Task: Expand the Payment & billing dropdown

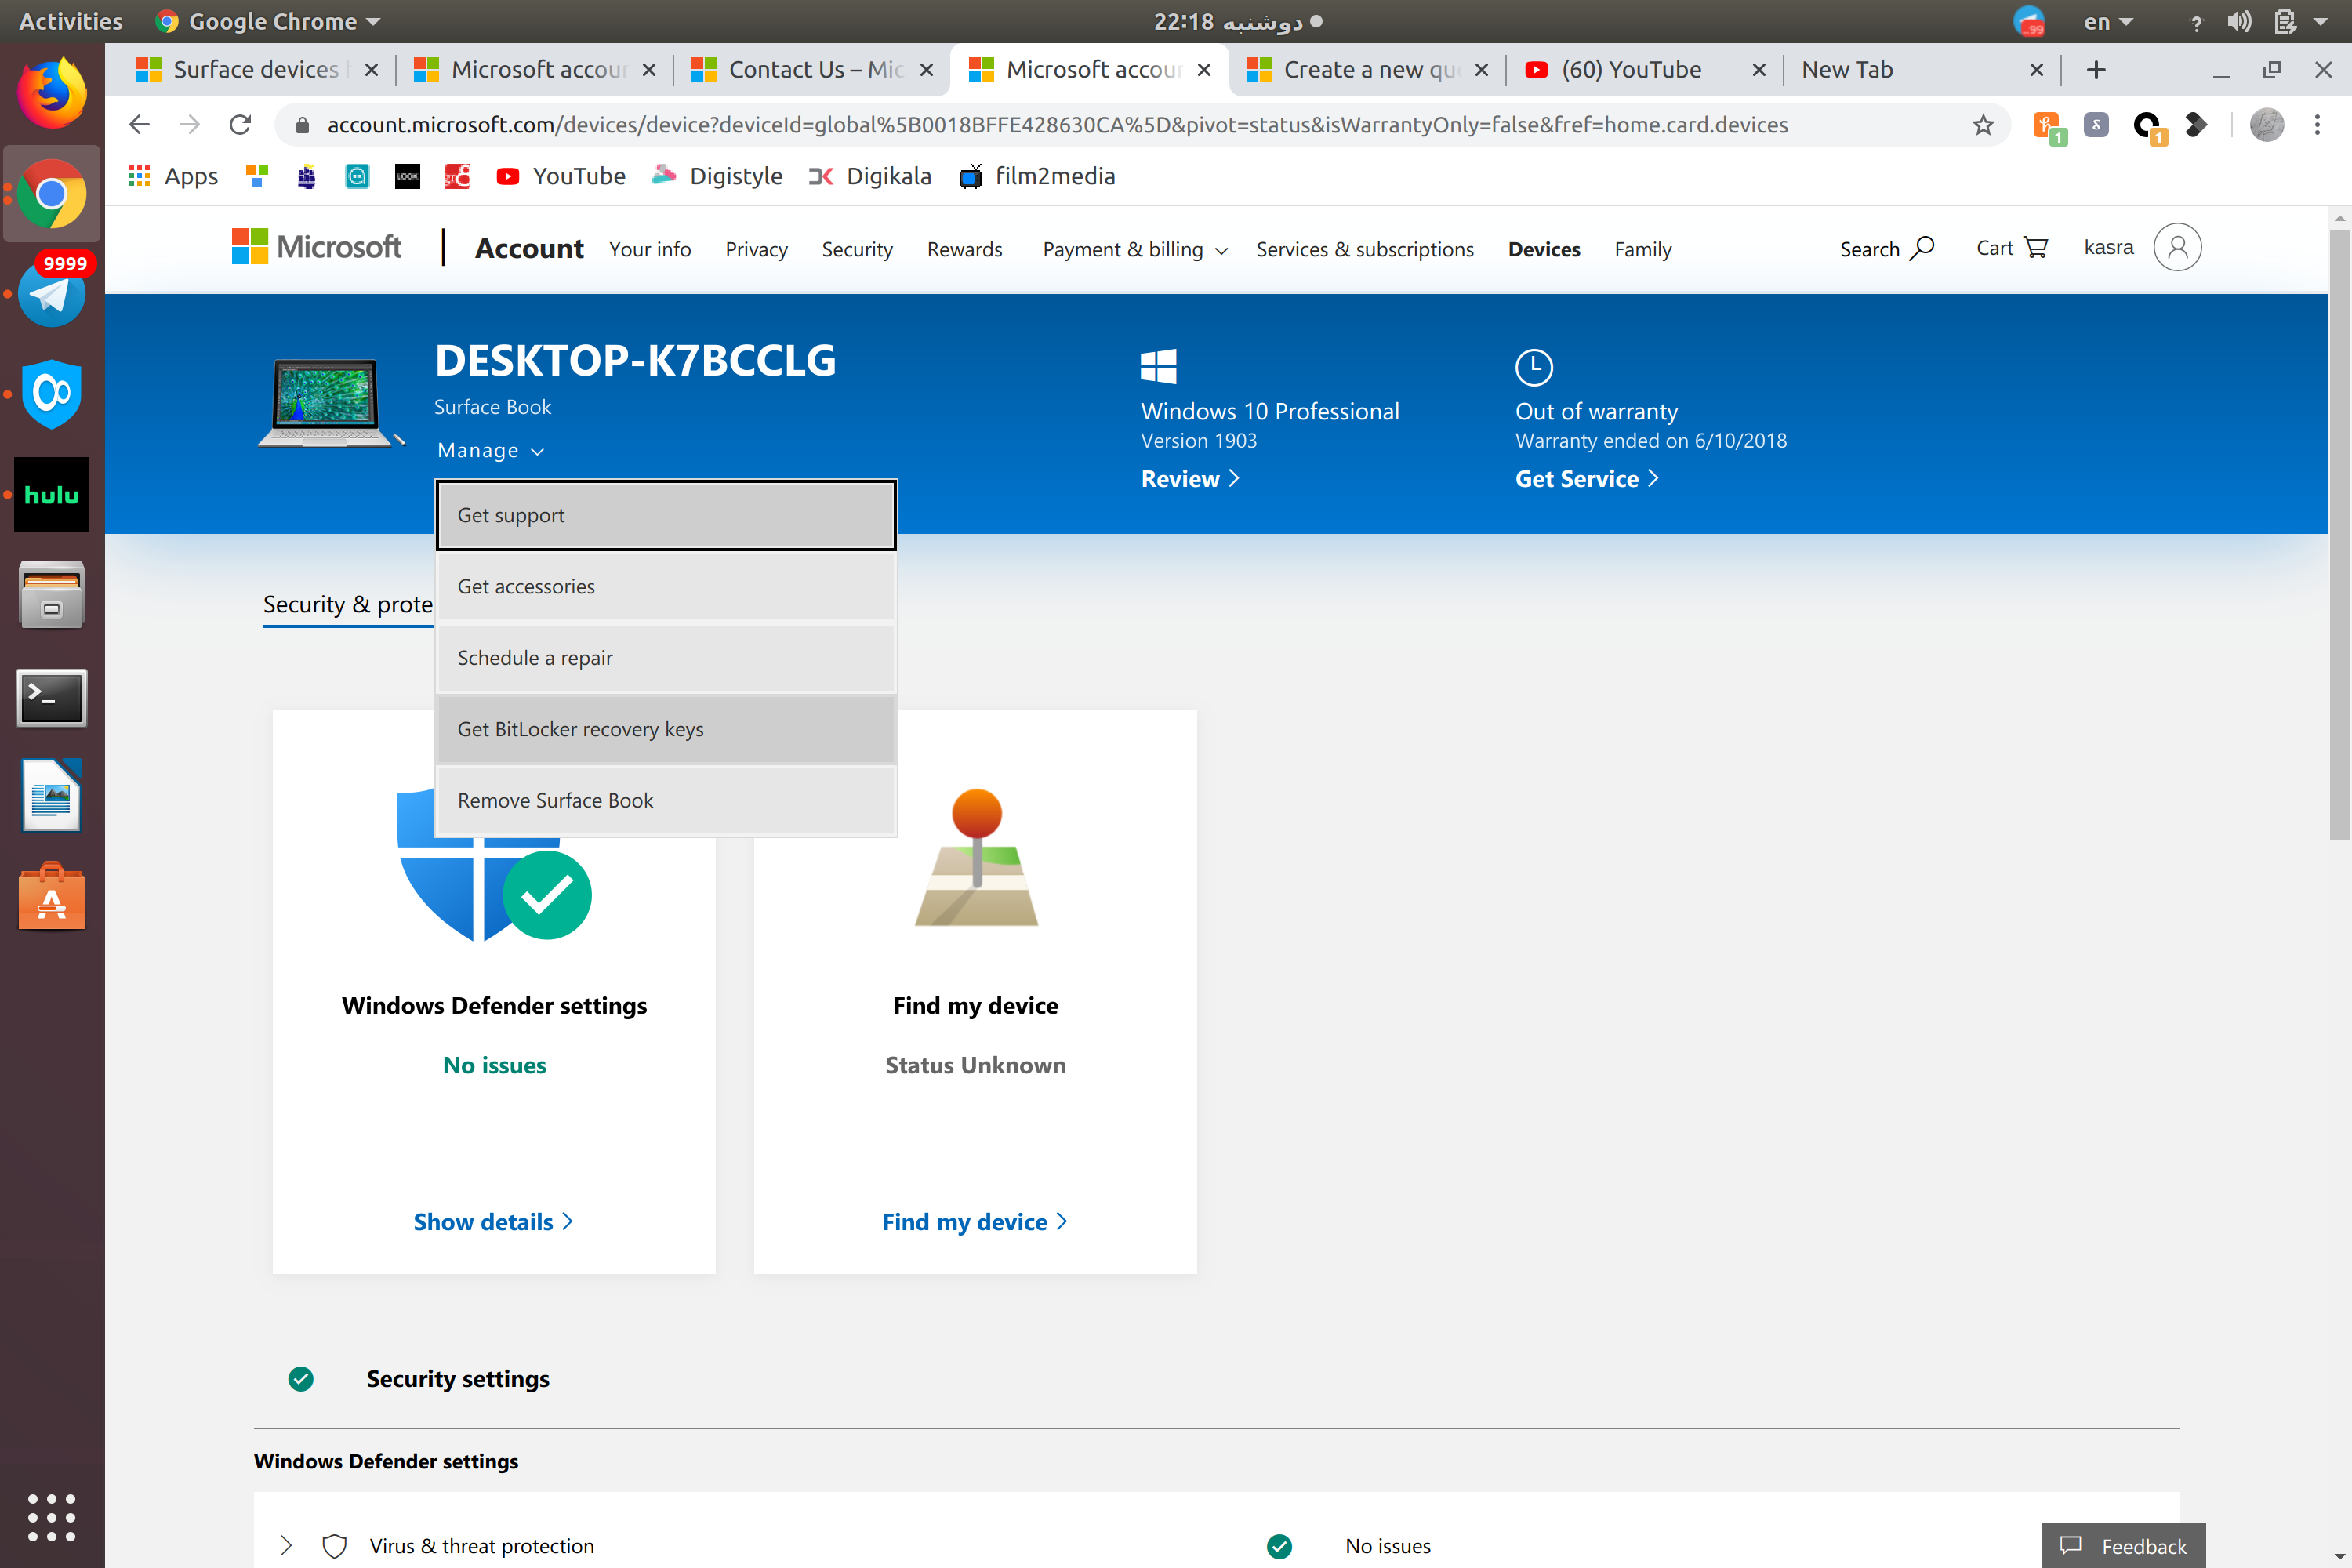Action: point(1129,249)
